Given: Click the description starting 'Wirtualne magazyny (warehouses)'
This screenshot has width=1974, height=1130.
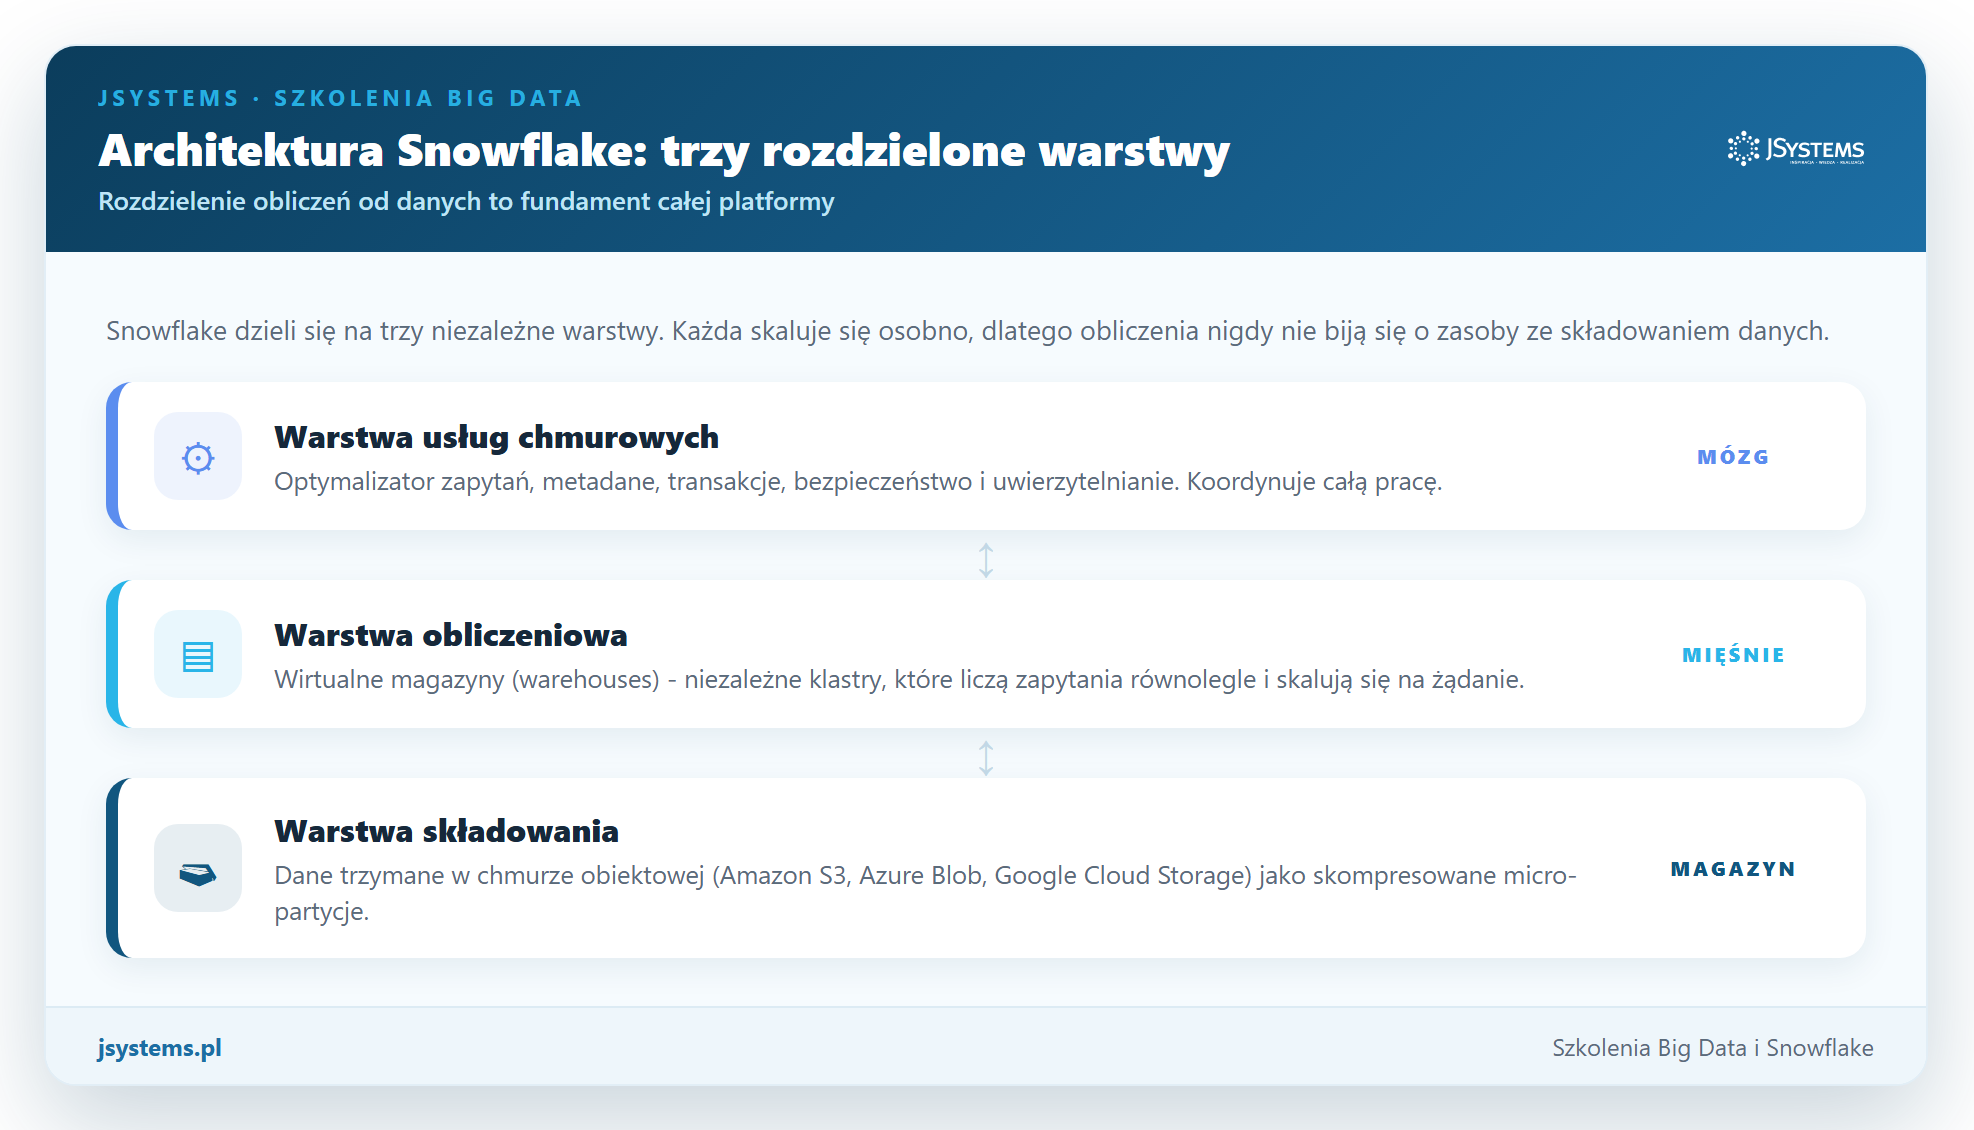Looking at the screenshot, I should (x=899, y=680).
